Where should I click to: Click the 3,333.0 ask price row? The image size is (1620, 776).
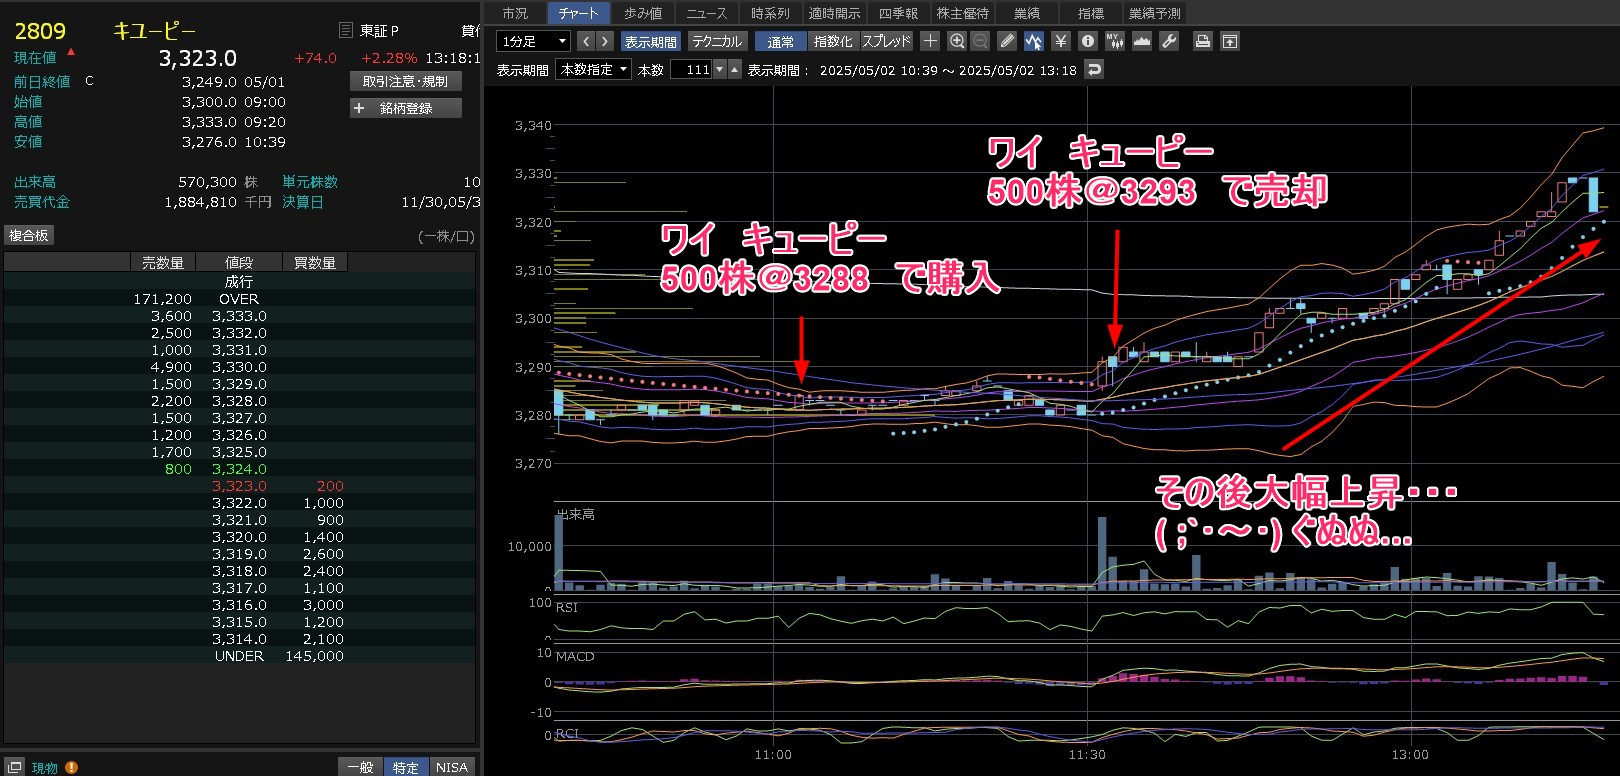[x=239, y=316]
